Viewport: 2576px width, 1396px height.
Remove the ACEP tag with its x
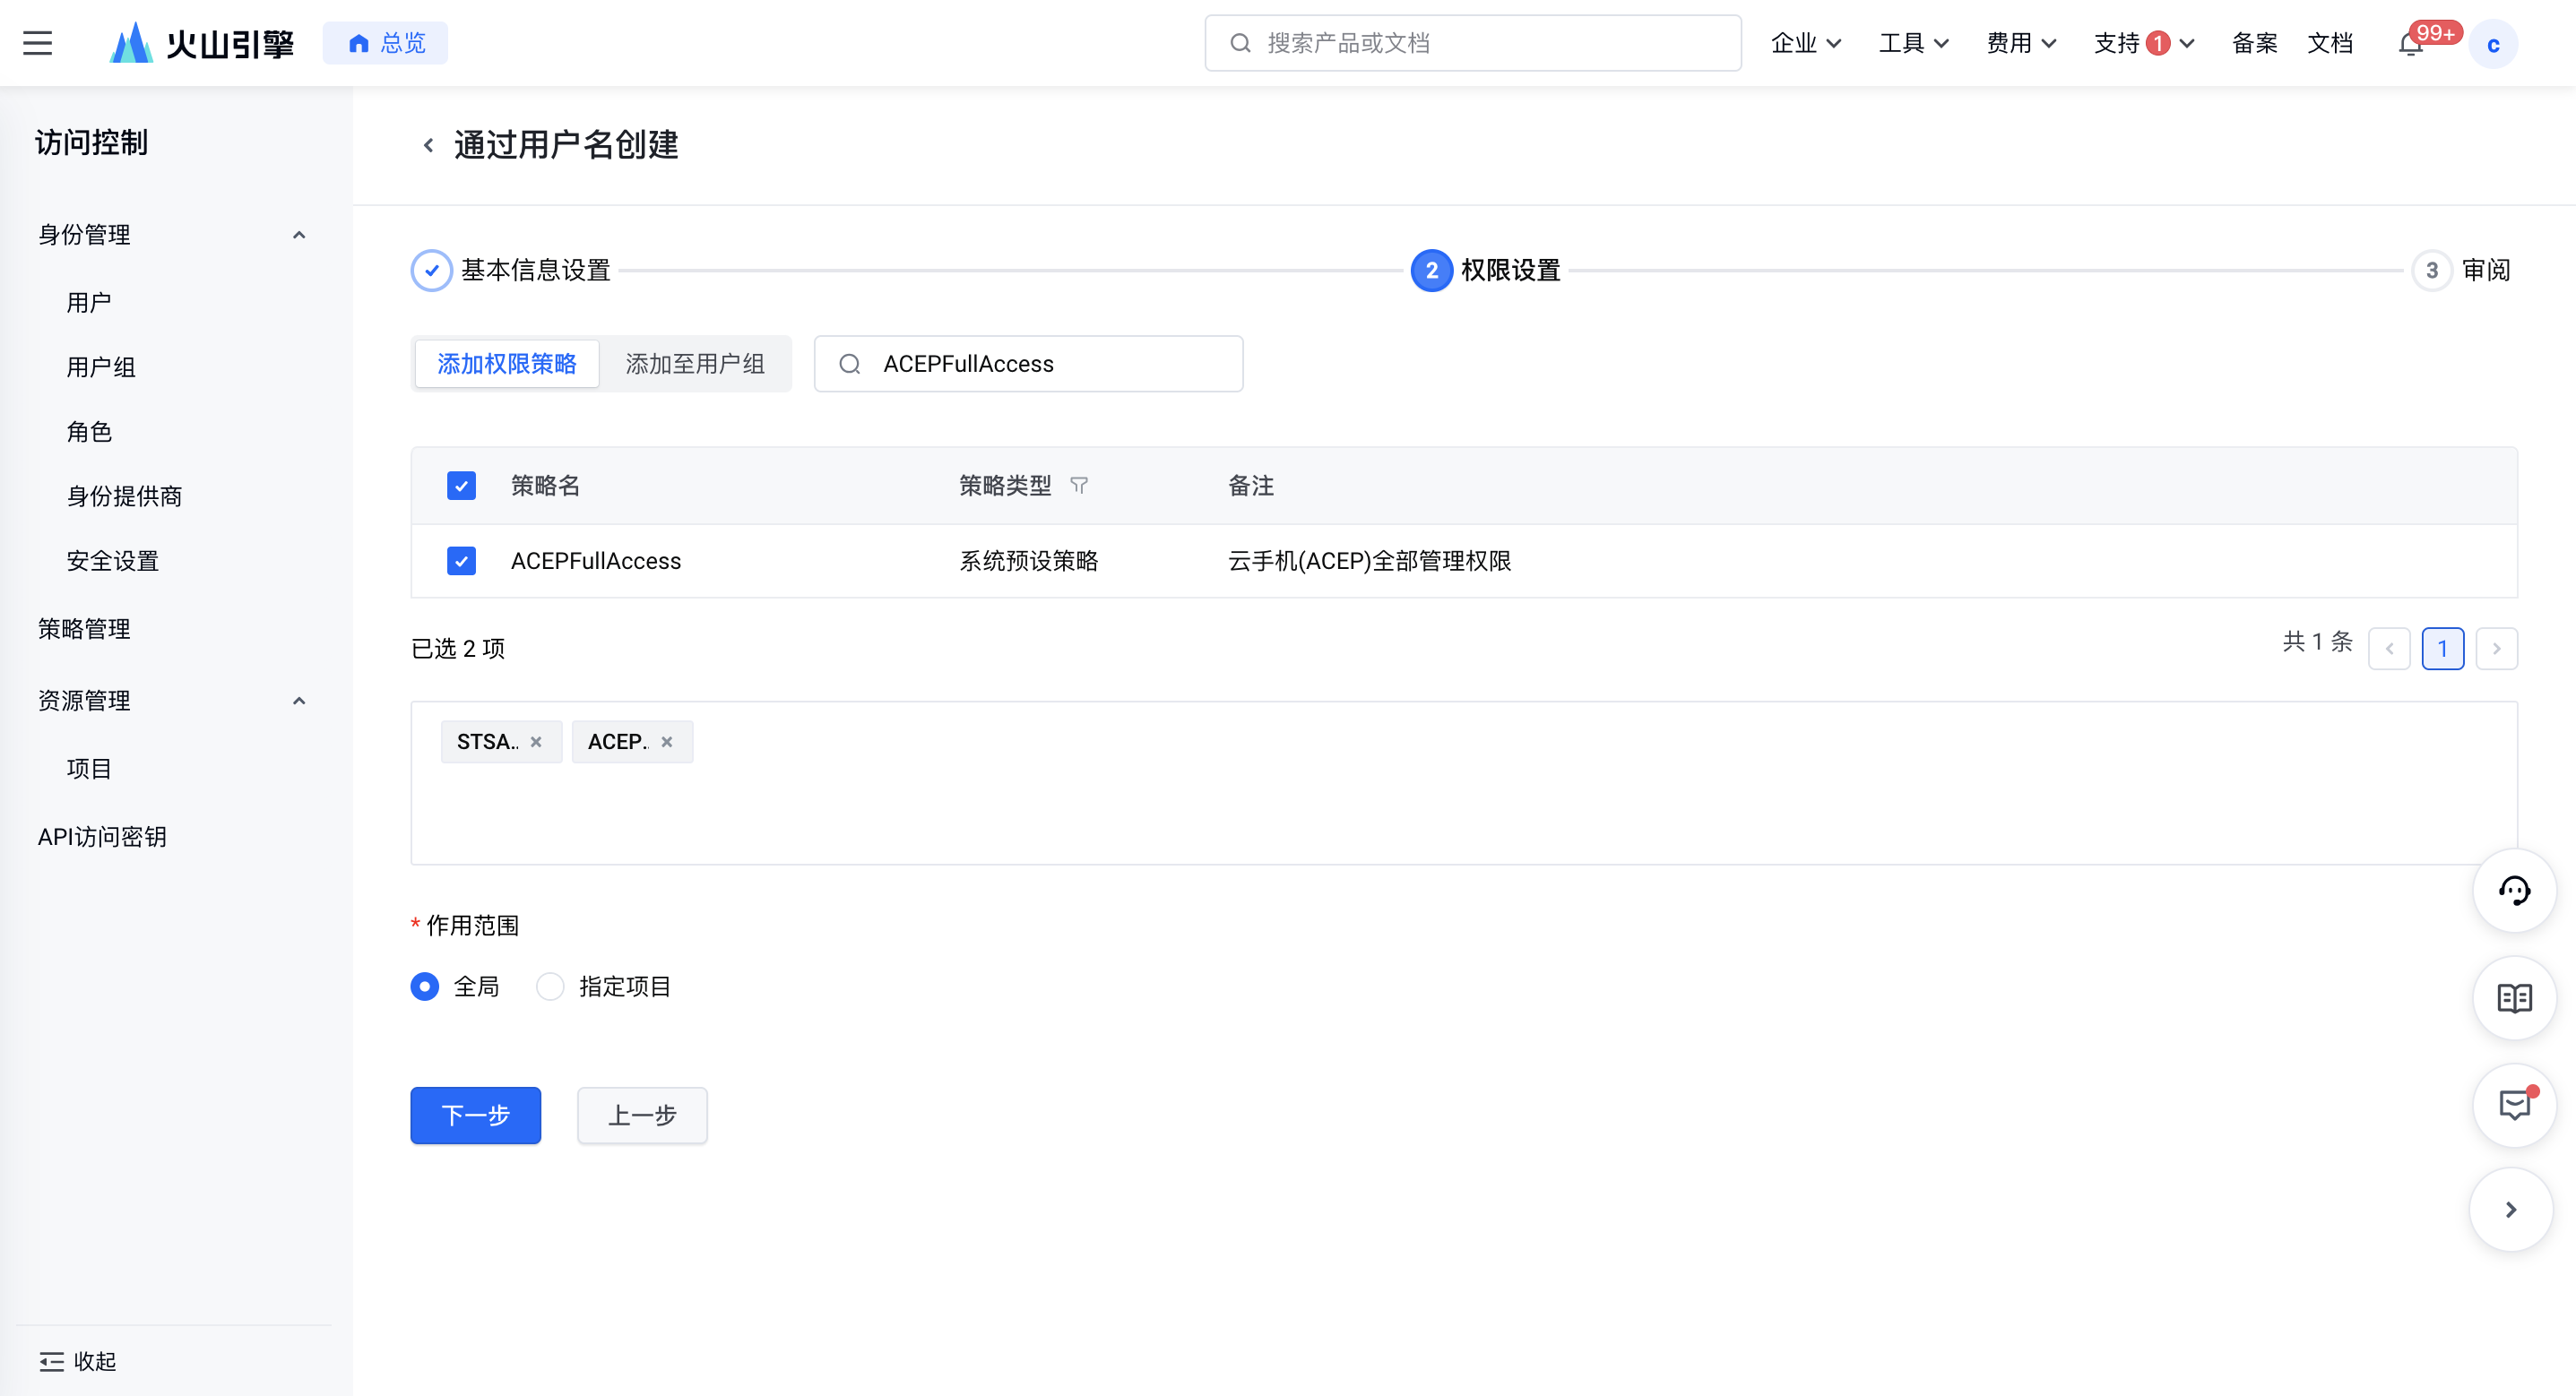(x=667, y=742)
